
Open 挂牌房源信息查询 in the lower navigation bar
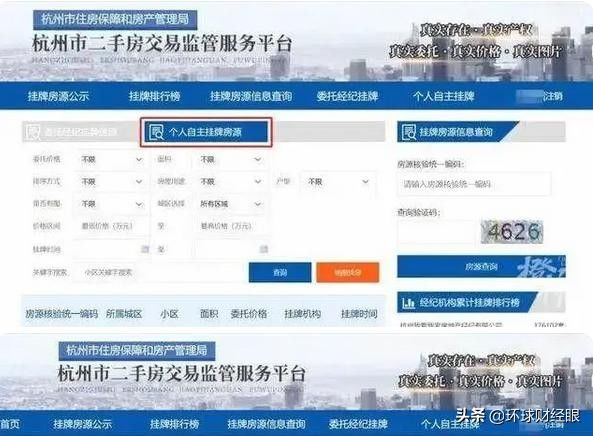(x=266, y=424)
